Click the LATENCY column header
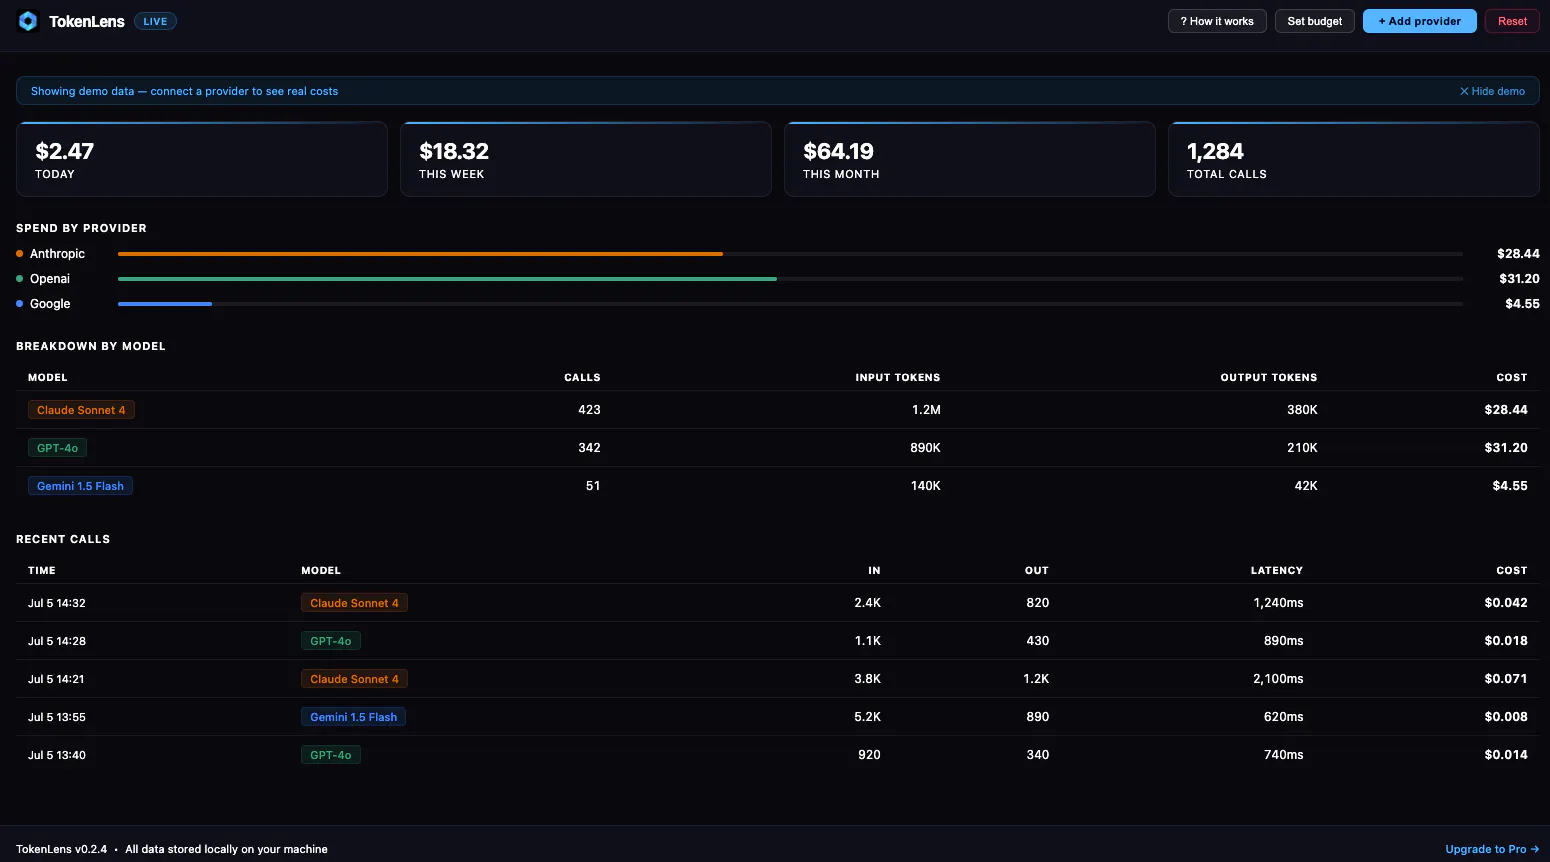Viewport: 1550px width, 862px height. pos(1277,571)
